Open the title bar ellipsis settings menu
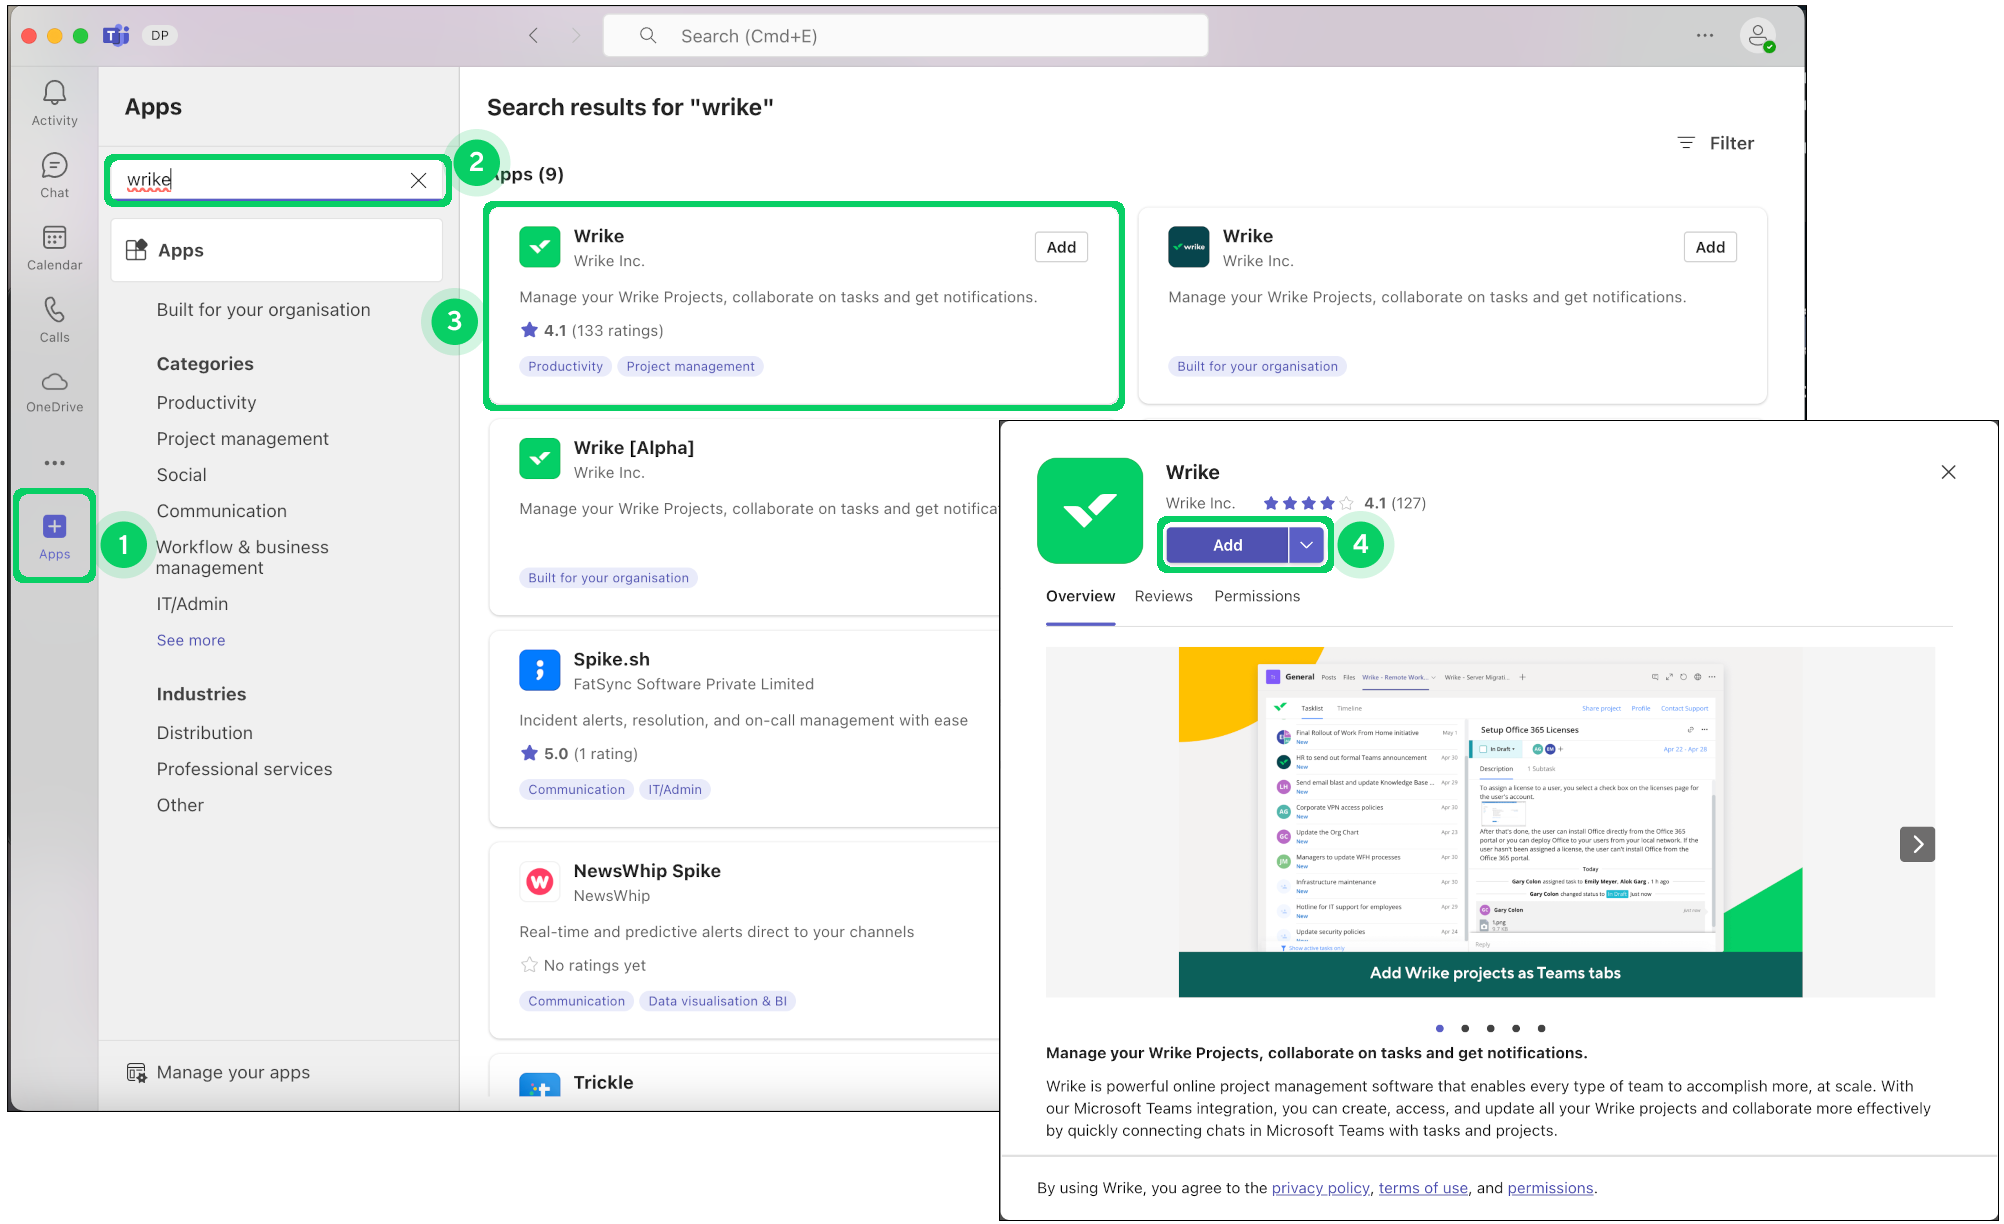Image resolution: width=2004 pixels, height=1224 pixels. 1705,36
